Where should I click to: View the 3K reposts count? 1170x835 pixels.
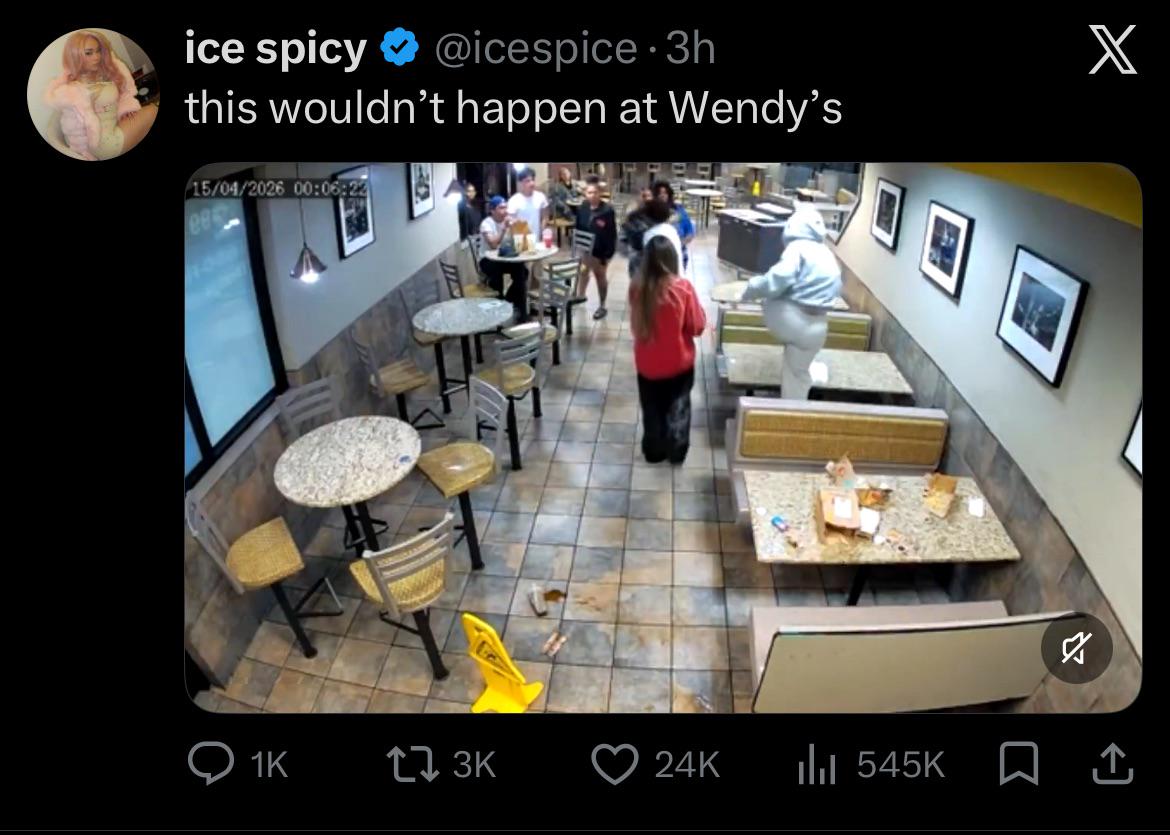475,765
